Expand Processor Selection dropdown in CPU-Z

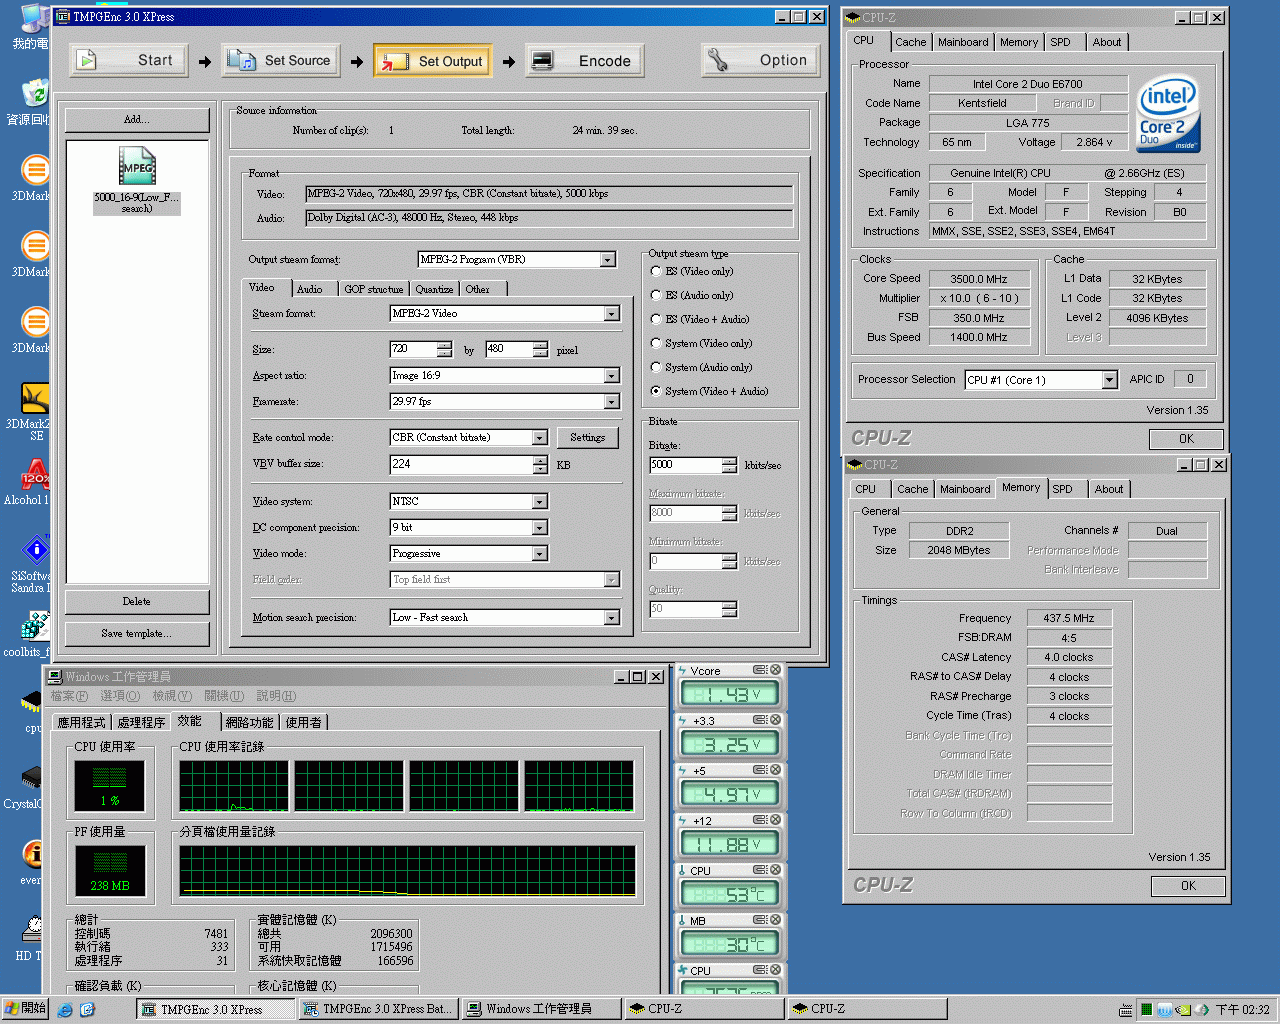point(1109,380)
